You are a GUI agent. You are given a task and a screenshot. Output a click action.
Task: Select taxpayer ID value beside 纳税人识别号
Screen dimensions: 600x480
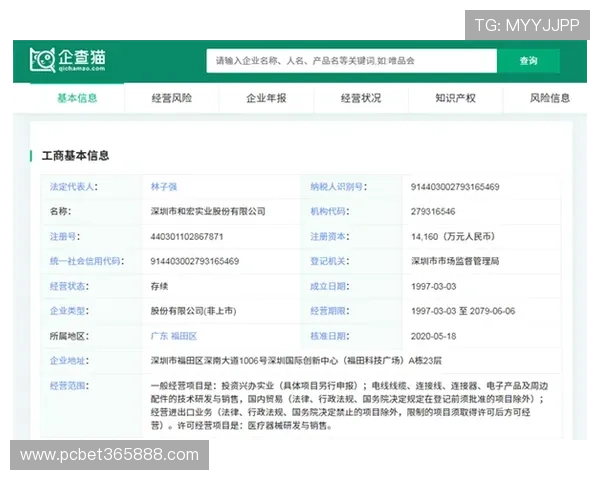click(455, 187)
